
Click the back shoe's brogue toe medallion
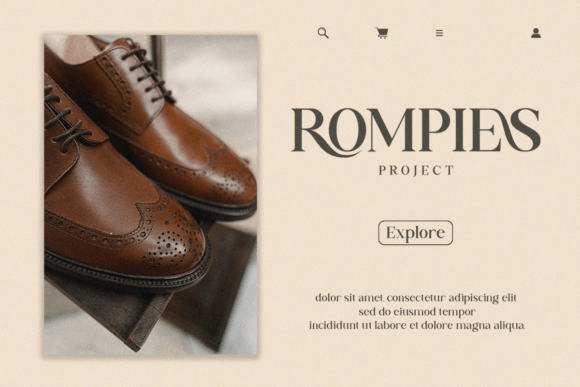[x=227, y=174]
